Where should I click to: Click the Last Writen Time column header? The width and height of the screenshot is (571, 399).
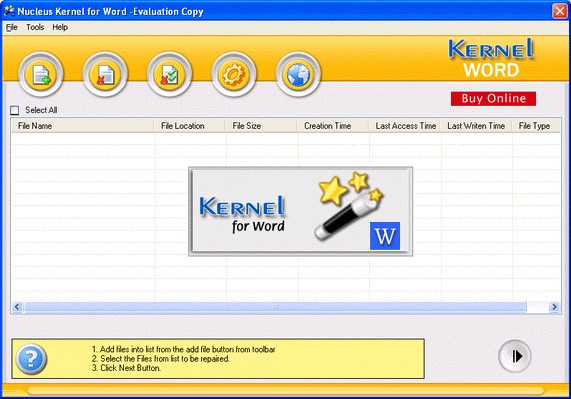coord(476,126)
